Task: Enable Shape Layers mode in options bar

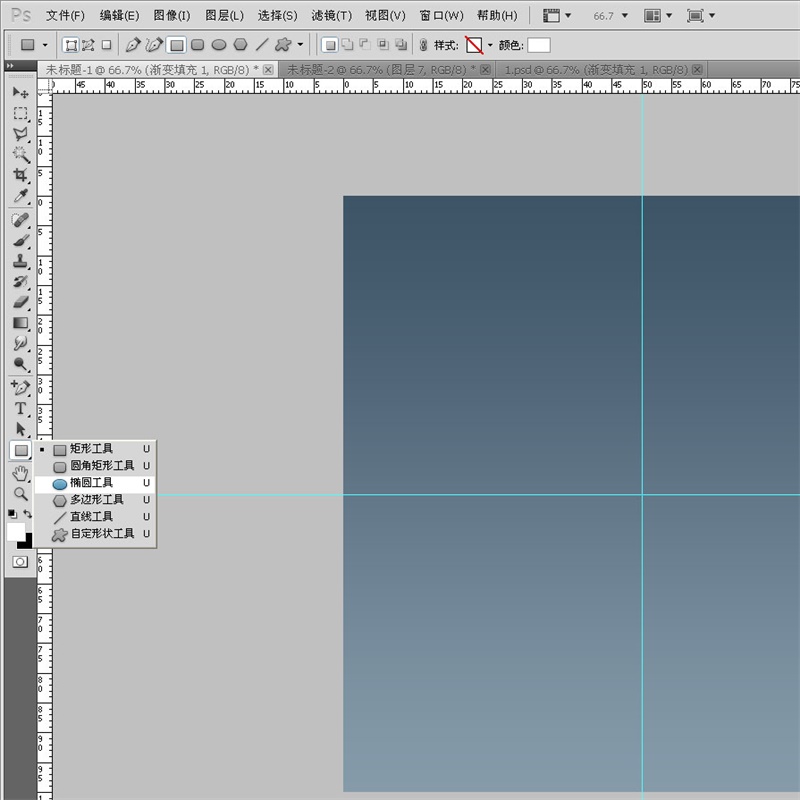Action: [71, 45]
